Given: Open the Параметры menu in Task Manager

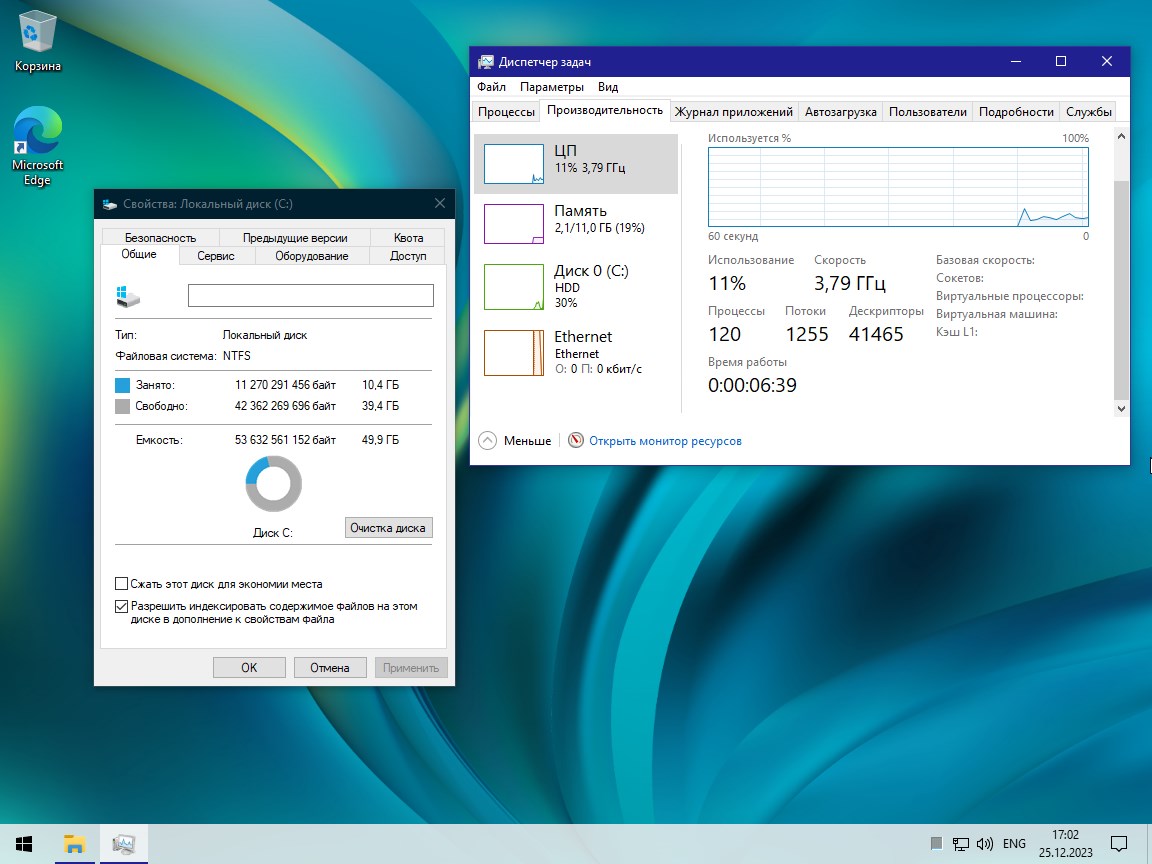Looking at the screenshot, I should tap(551, 87).
